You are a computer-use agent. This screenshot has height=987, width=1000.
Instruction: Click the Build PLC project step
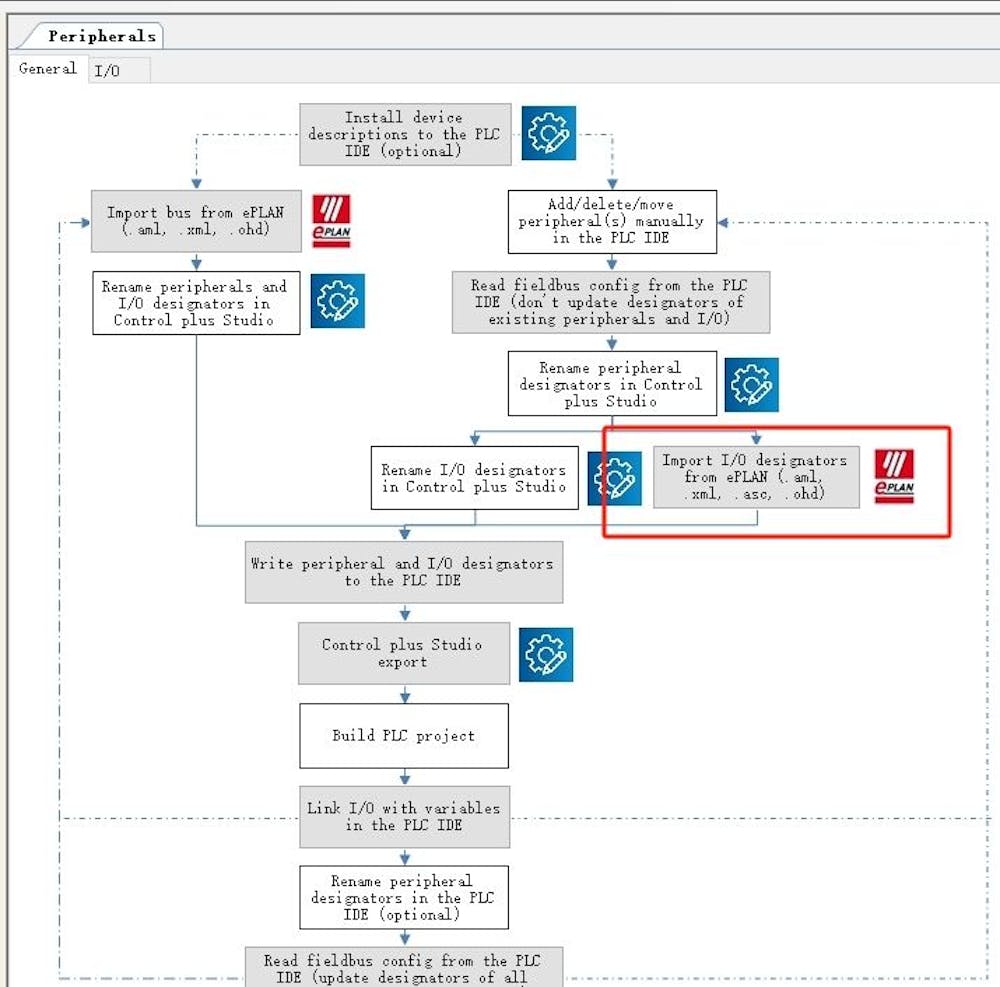[404, 736]
